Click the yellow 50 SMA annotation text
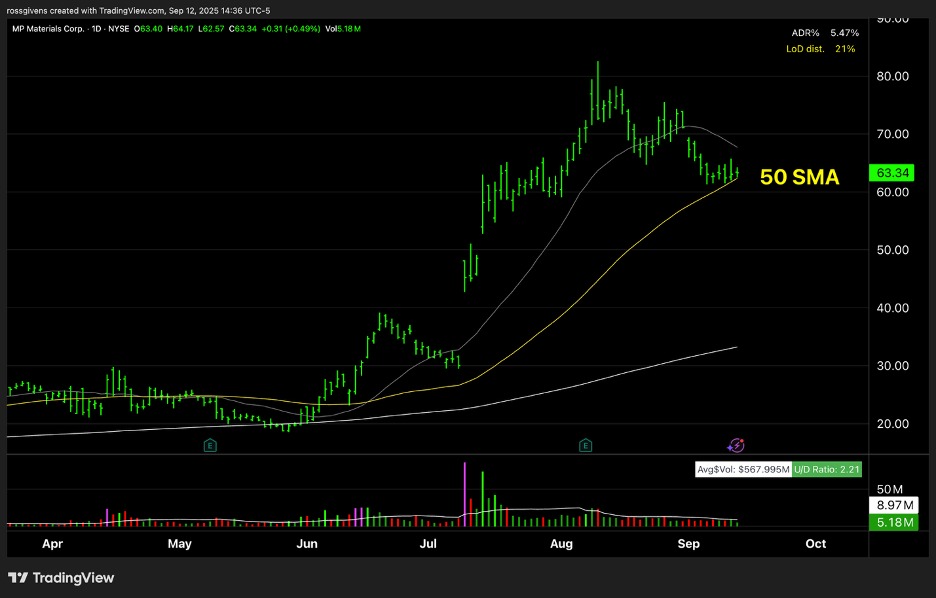The width and height of the screenshot is (936, 598). [799, 177]
